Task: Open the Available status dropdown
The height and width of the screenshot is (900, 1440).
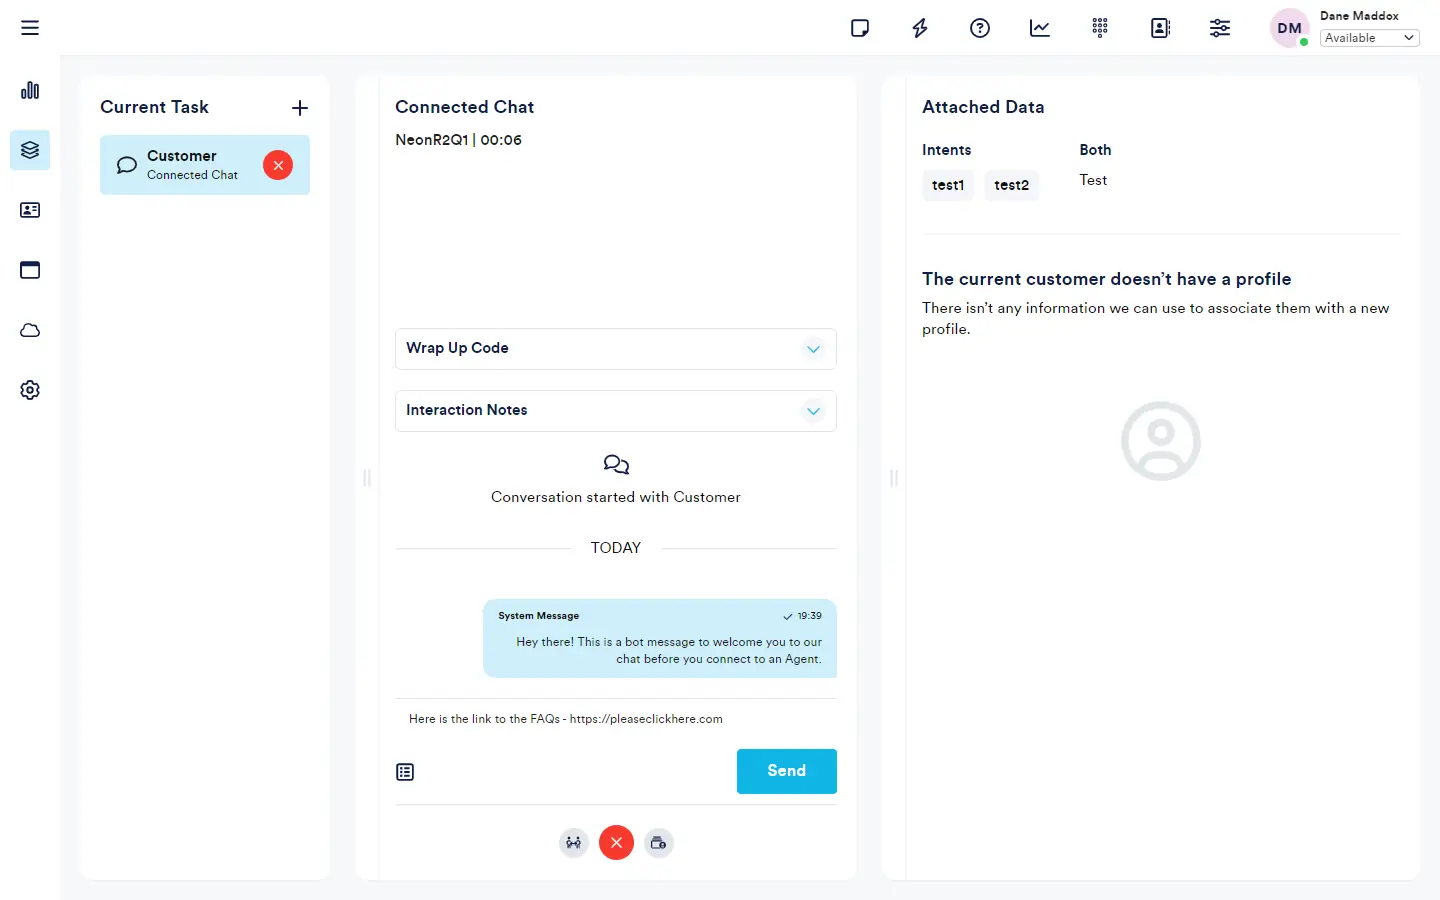Action: point(1369,38)
